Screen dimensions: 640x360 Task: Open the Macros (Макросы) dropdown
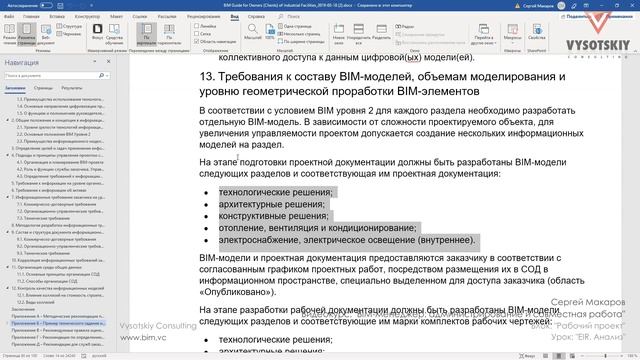[513, 34]
